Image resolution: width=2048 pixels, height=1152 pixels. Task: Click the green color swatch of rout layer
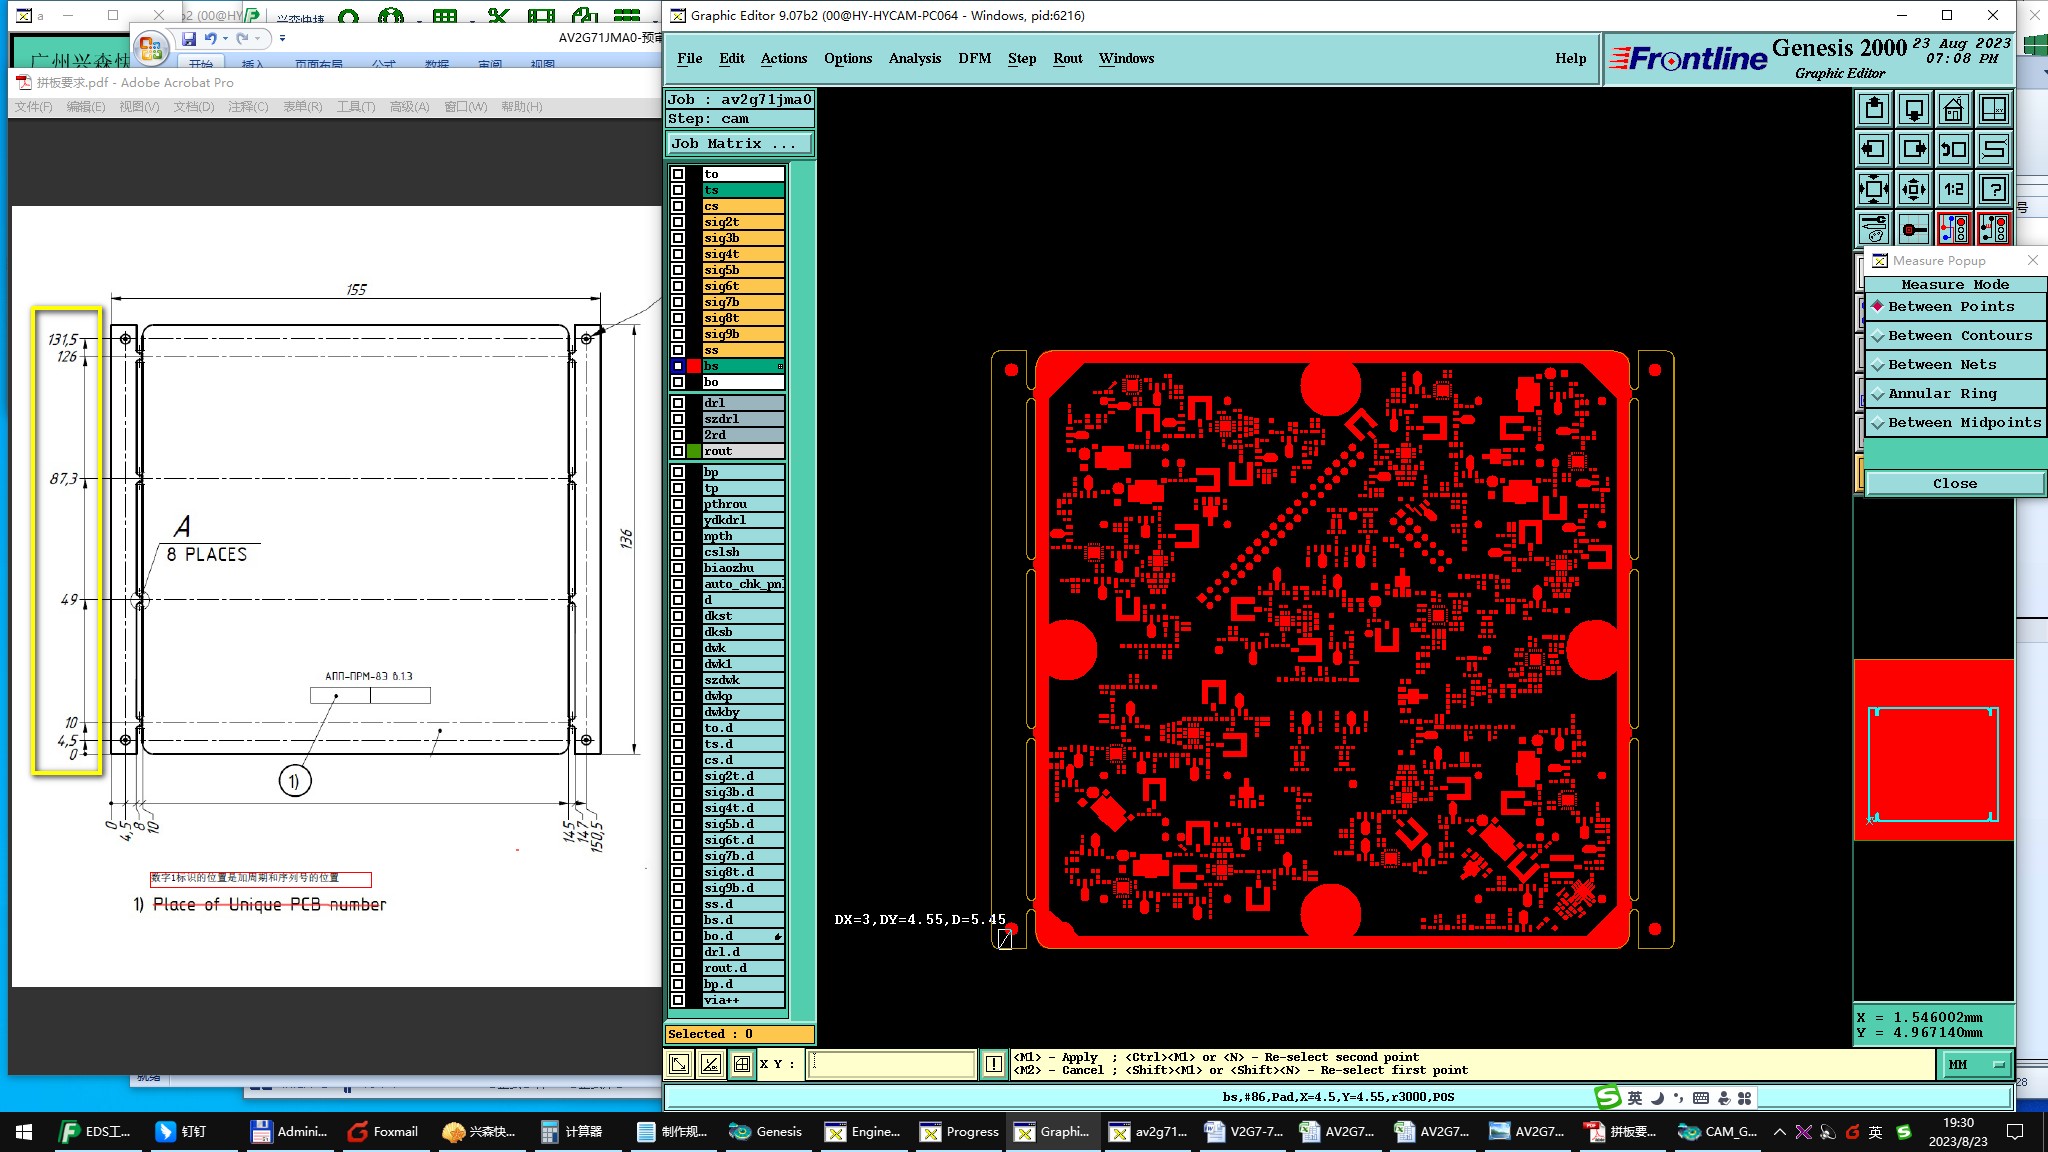click(694, 451)
